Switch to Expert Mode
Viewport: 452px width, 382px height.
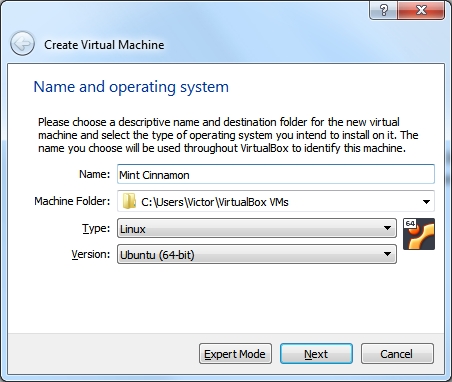click(235, 354)
